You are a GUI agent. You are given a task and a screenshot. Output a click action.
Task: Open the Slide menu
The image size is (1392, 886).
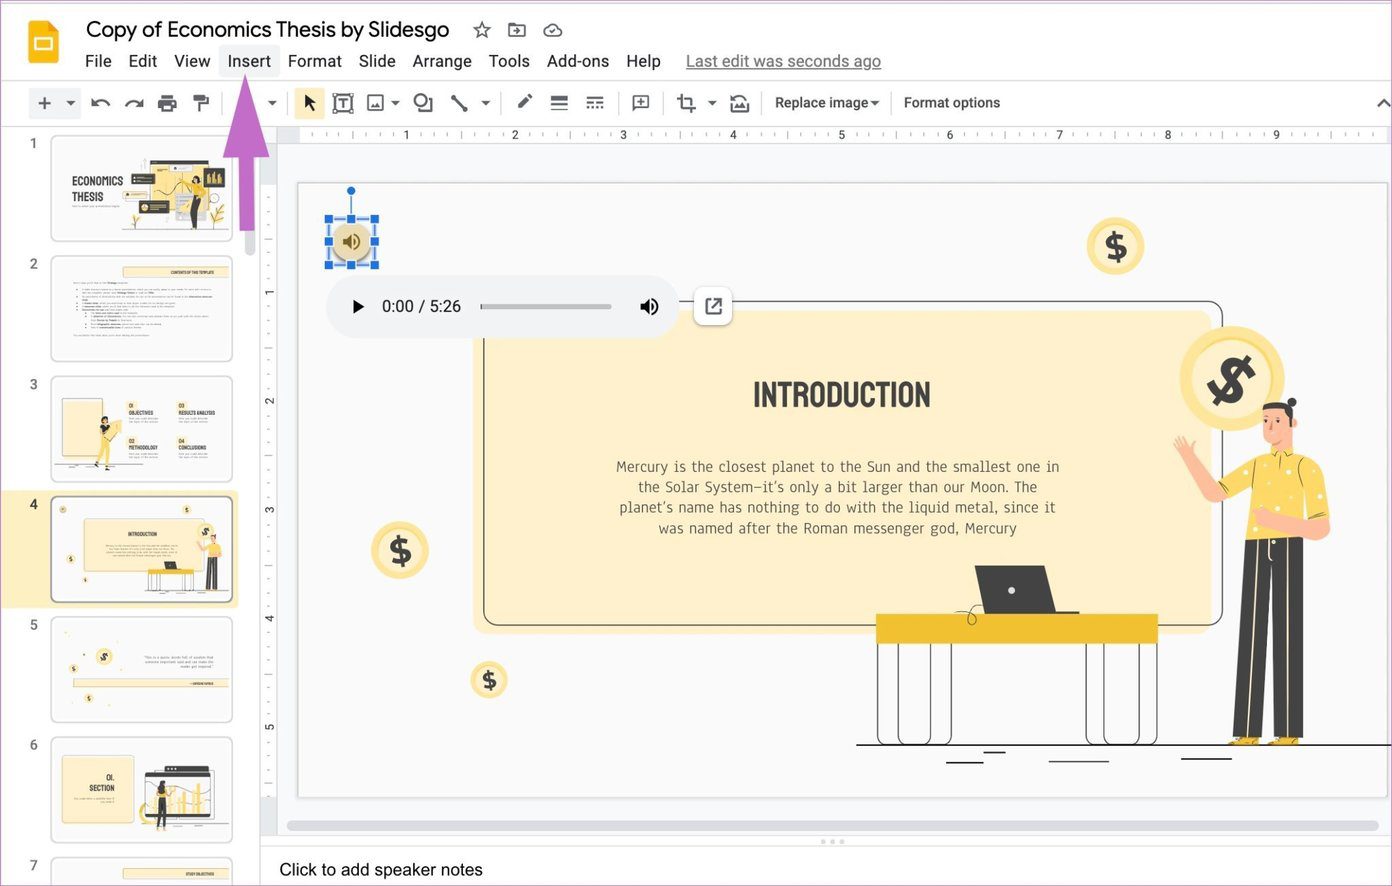click(x=377, y=61)
